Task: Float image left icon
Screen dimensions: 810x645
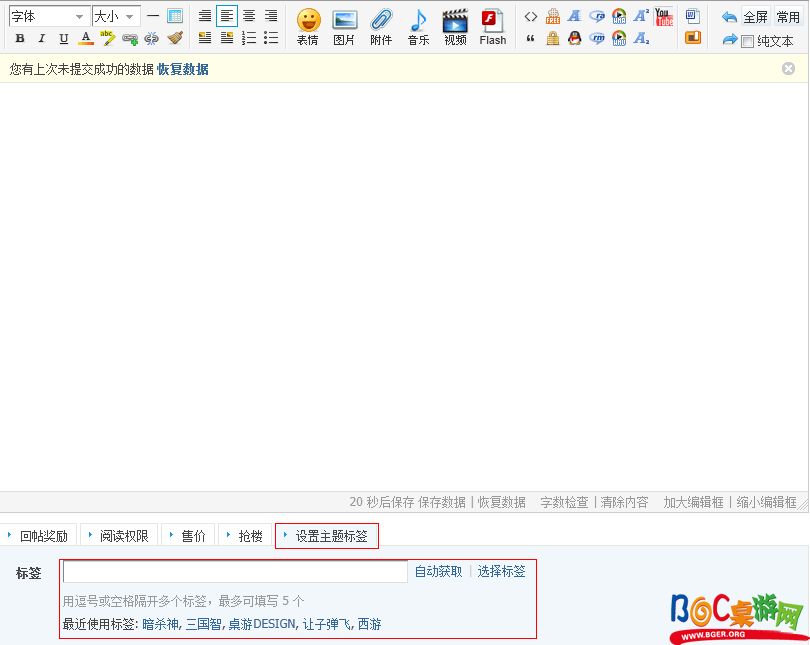Action: [x=205, y=38]
